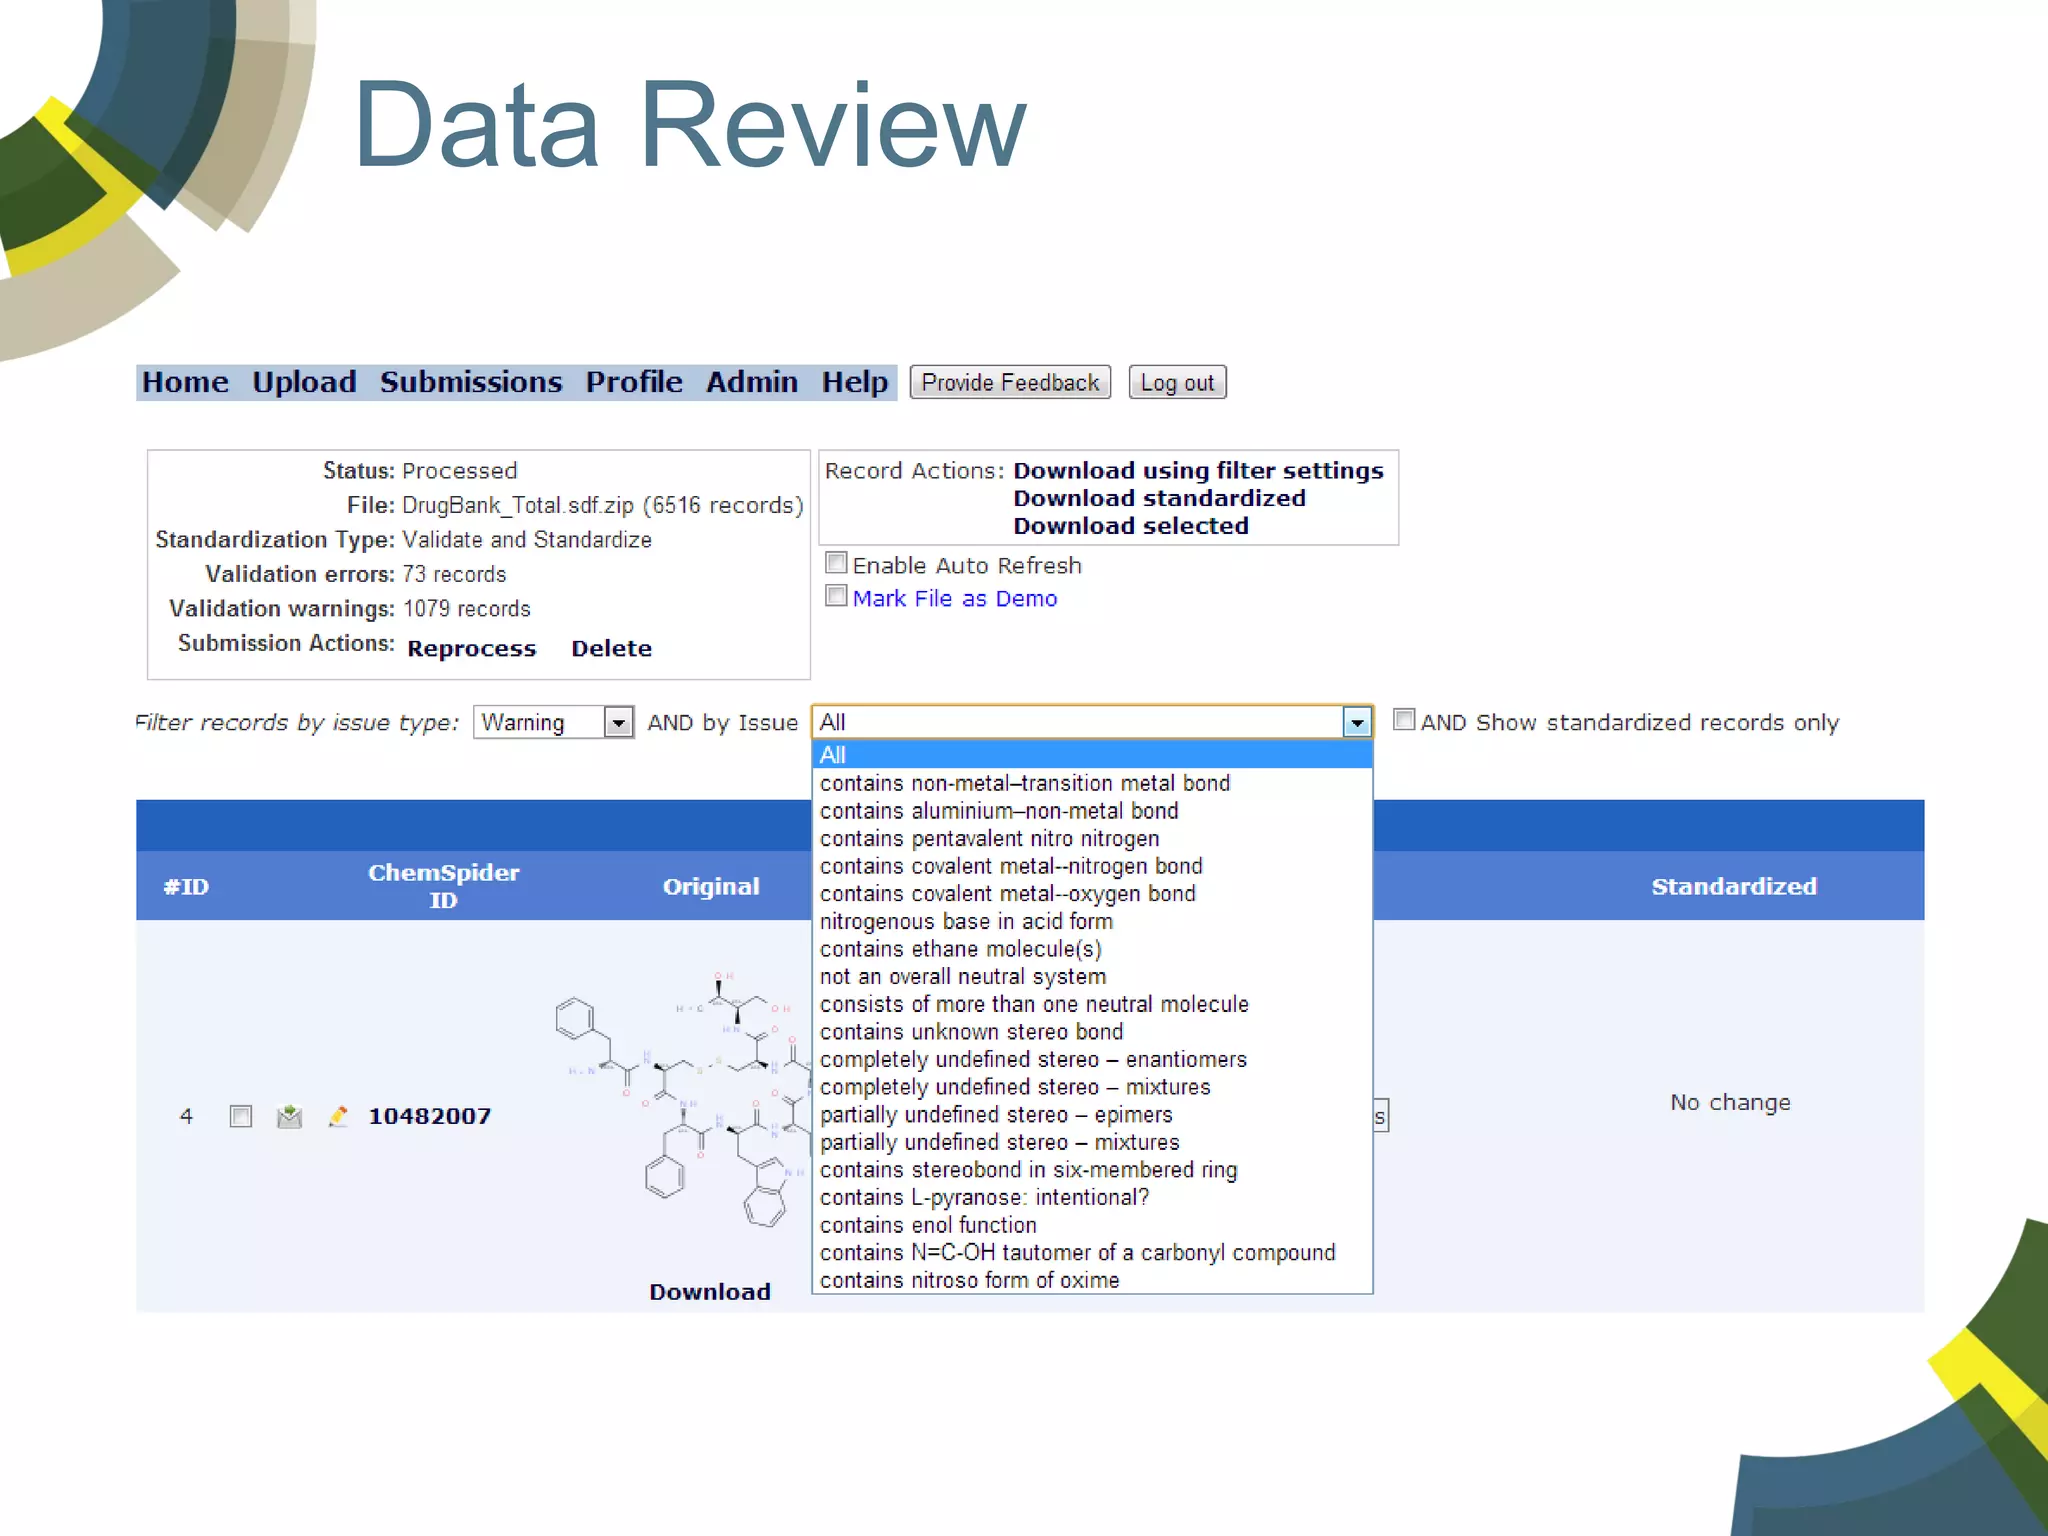Select contains enol function option
Viewport: 2048px width, 1536px height.
(1092, 1225)
